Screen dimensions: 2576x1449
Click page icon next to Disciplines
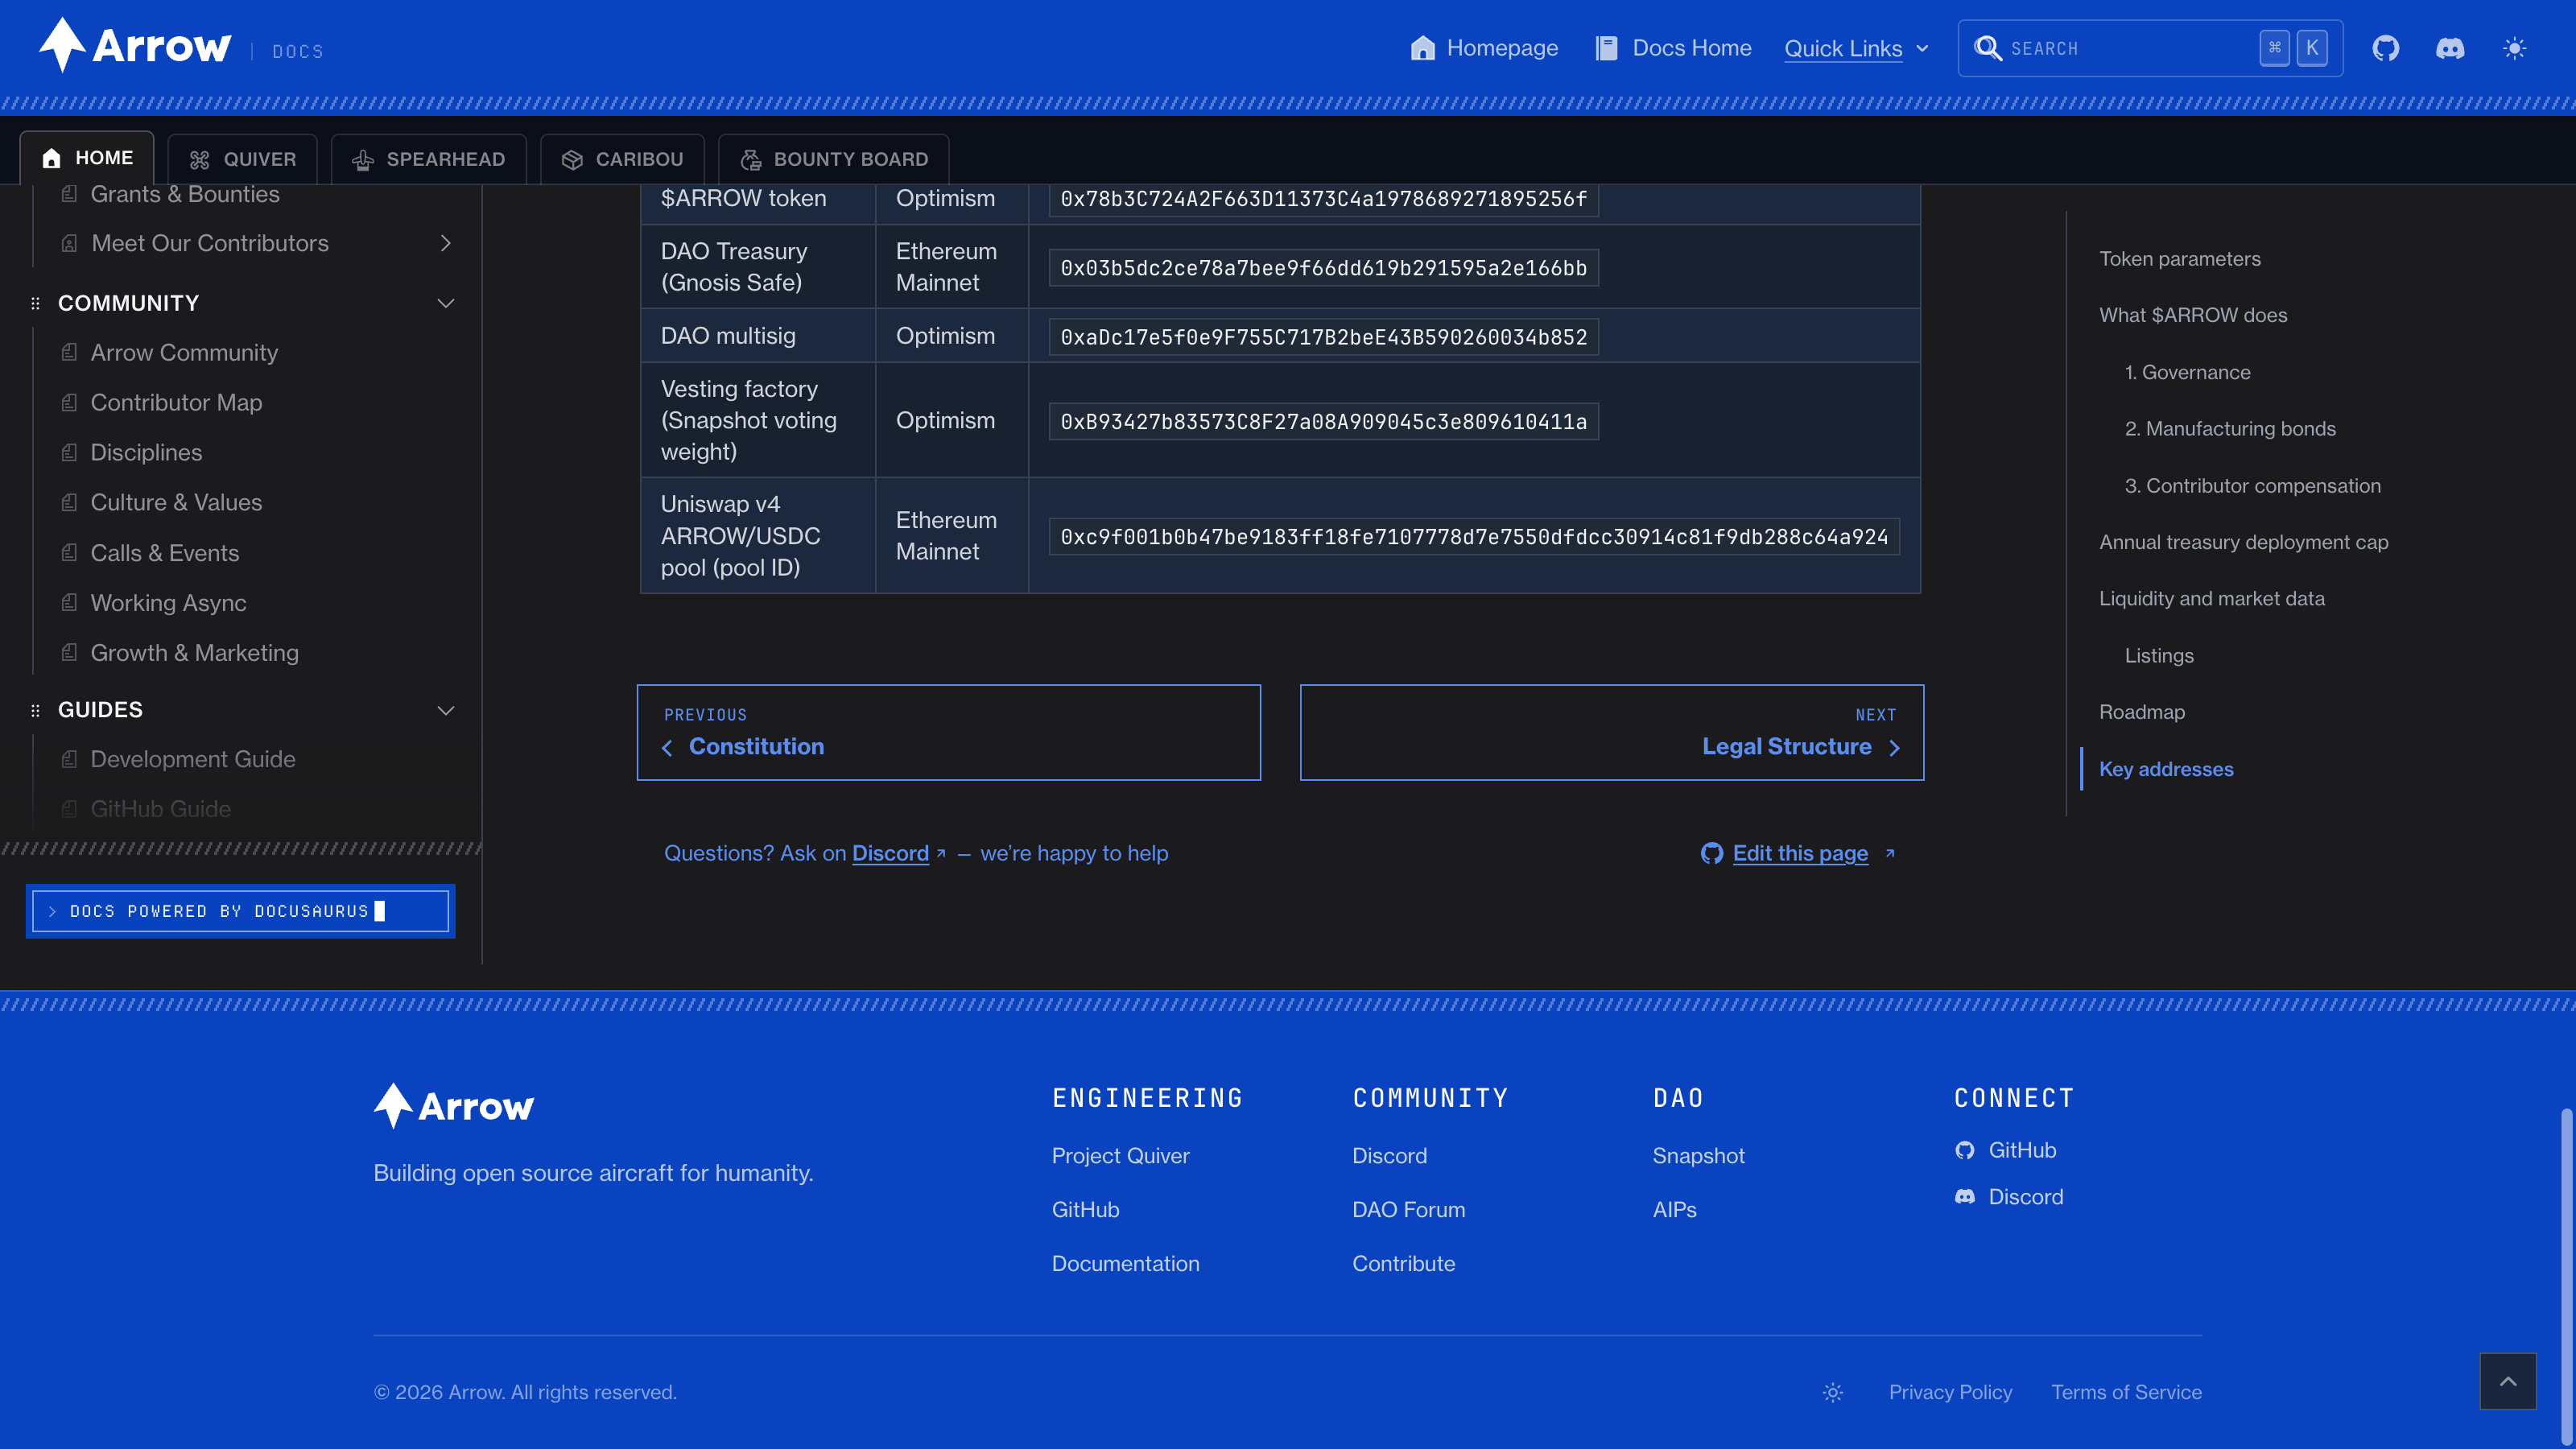69,452
